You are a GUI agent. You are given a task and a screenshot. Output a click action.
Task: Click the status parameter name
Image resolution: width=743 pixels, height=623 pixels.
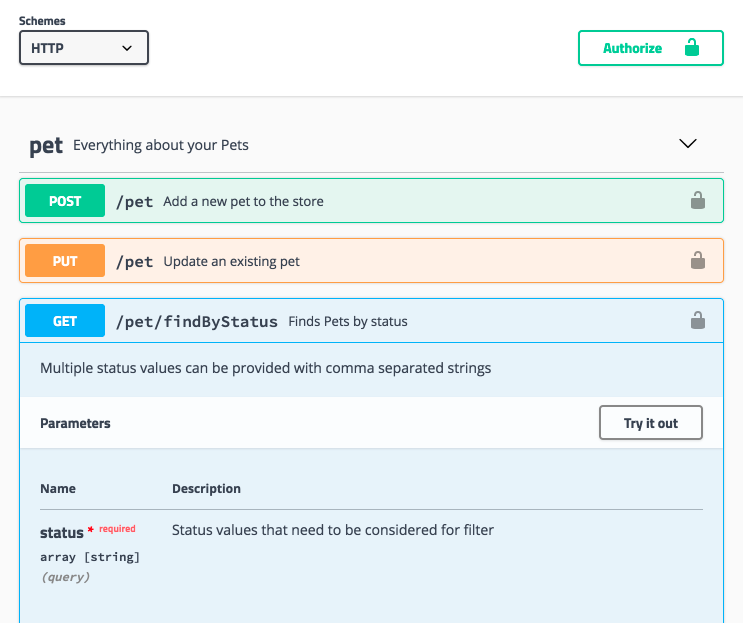point(62,533)
